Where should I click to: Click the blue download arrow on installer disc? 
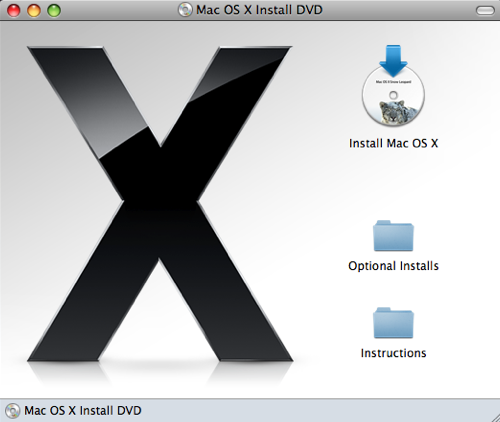(x=393, y=60)
